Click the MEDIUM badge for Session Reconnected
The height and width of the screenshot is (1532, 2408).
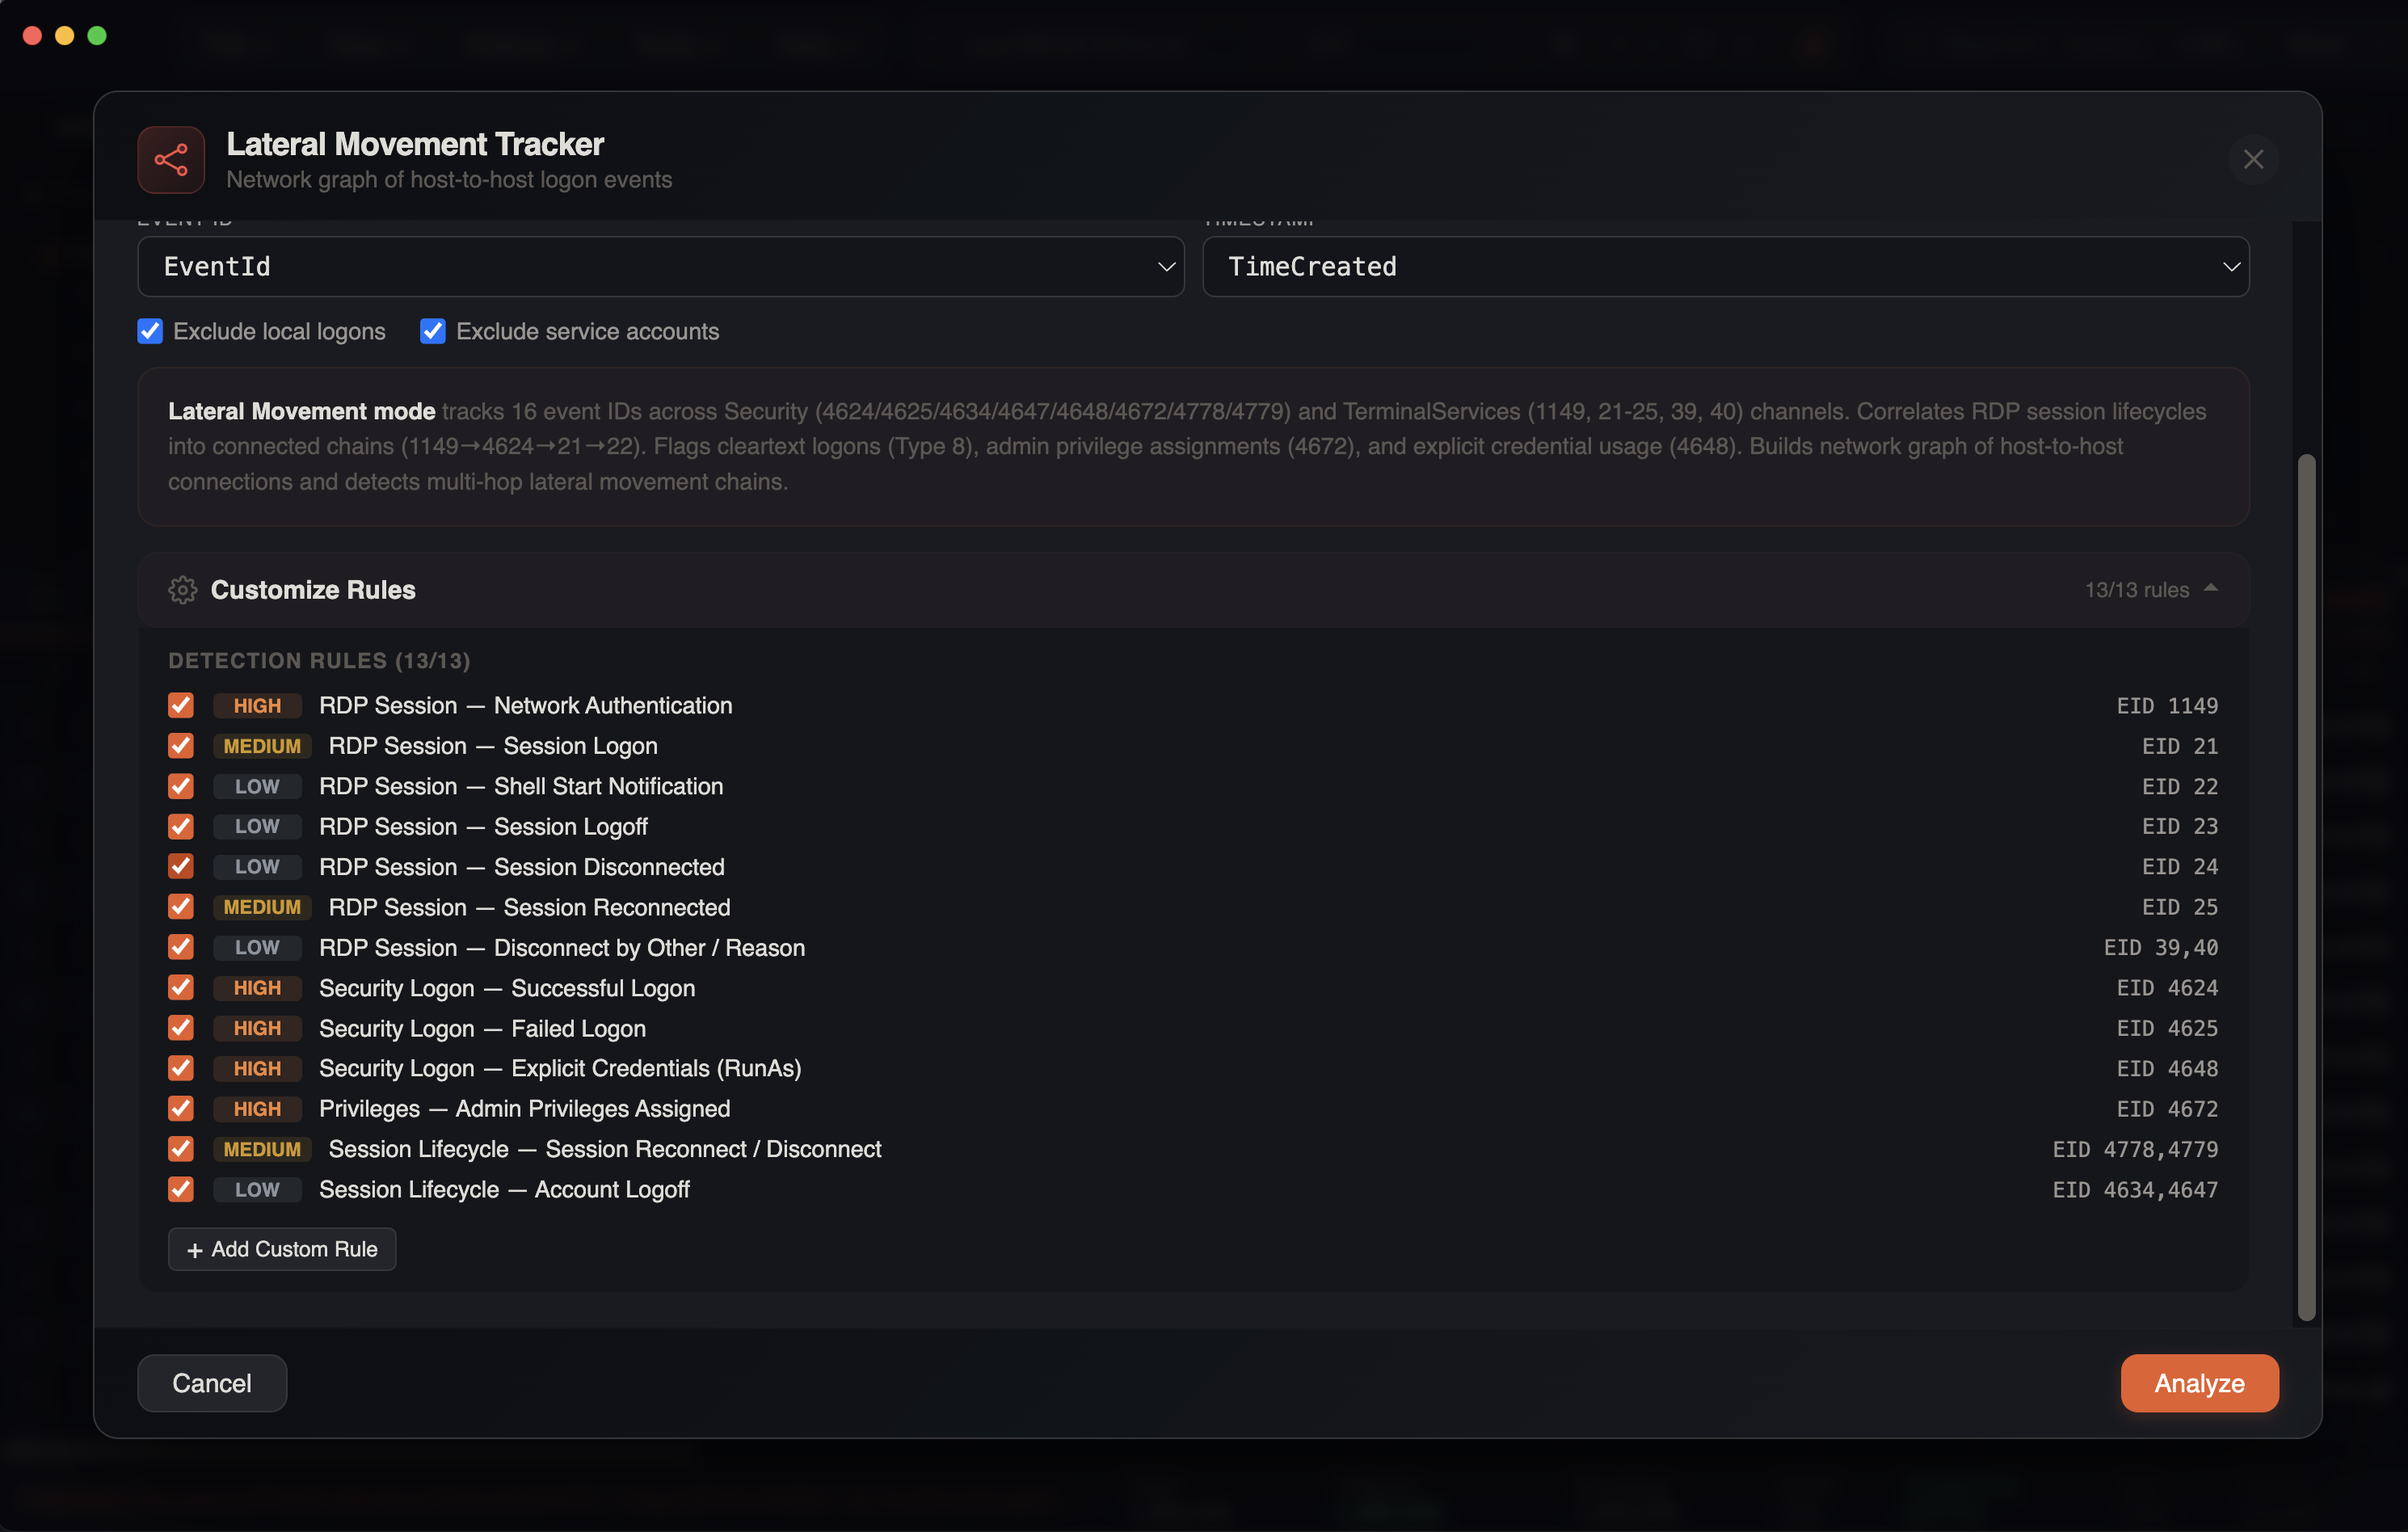[x=262, y=907]
